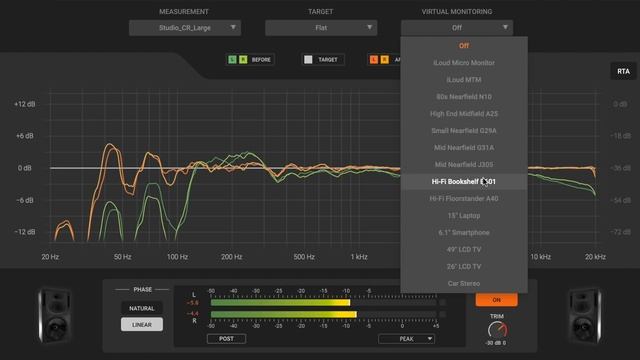Select 80s Nearfield N10 option

[x=464, y=97]
